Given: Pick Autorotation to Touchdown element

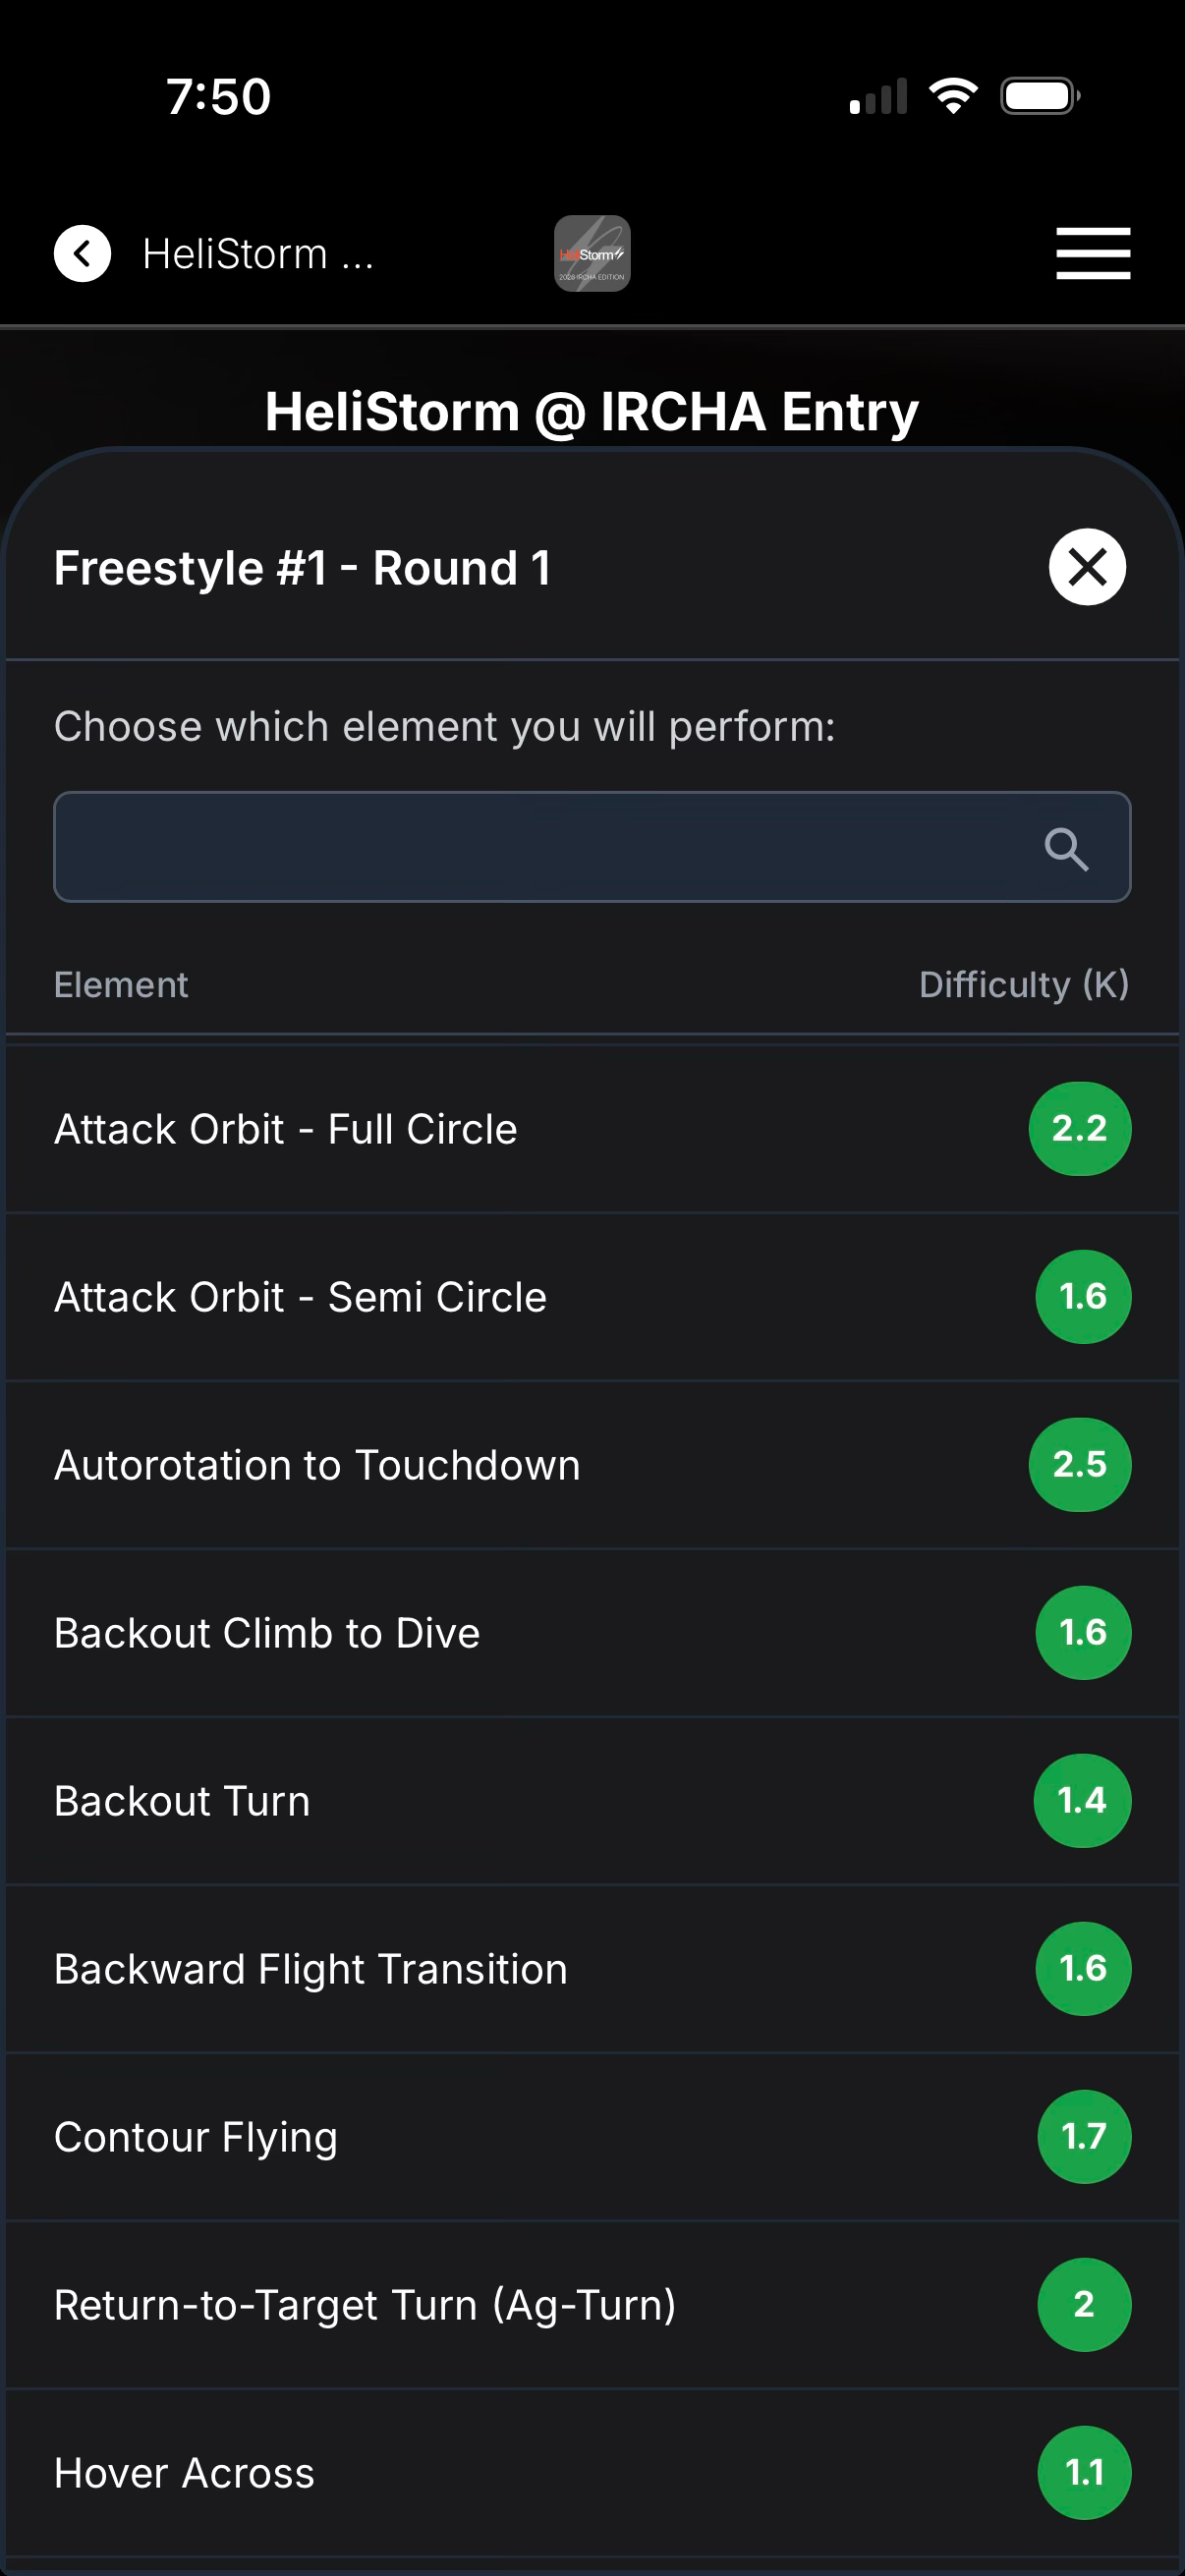Looking at the screenshot, I should 592,1465.
